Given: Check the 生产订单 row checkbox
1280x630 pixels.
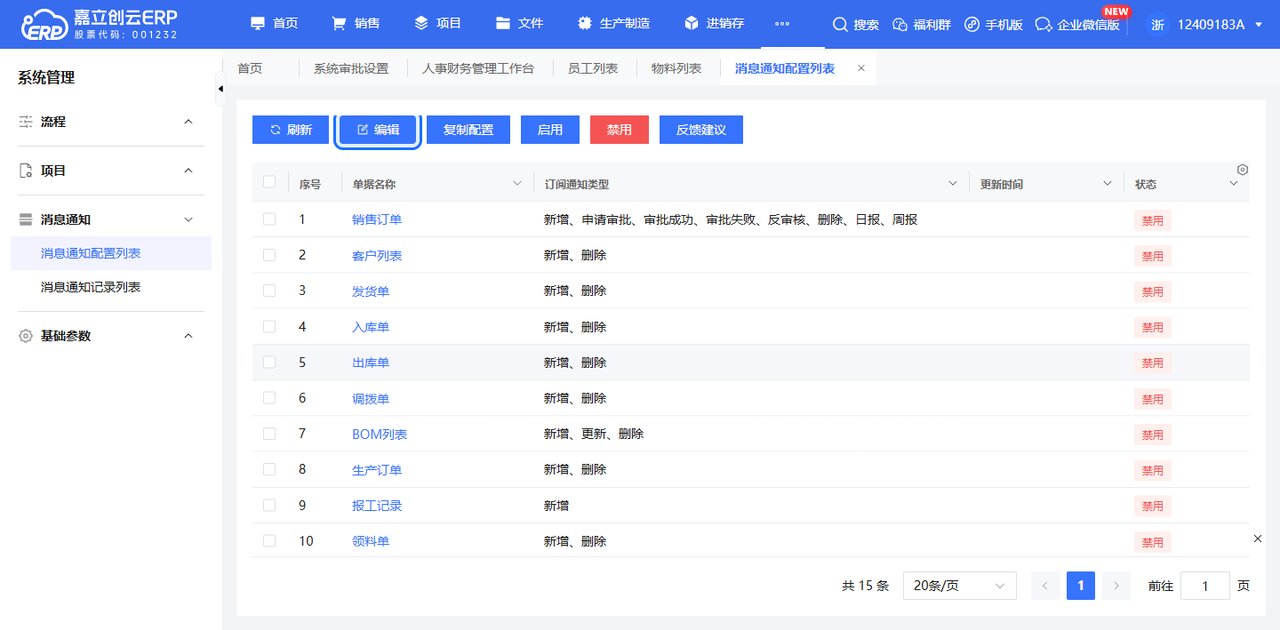Looking at the screenshot, I should (x=269, y=469).
